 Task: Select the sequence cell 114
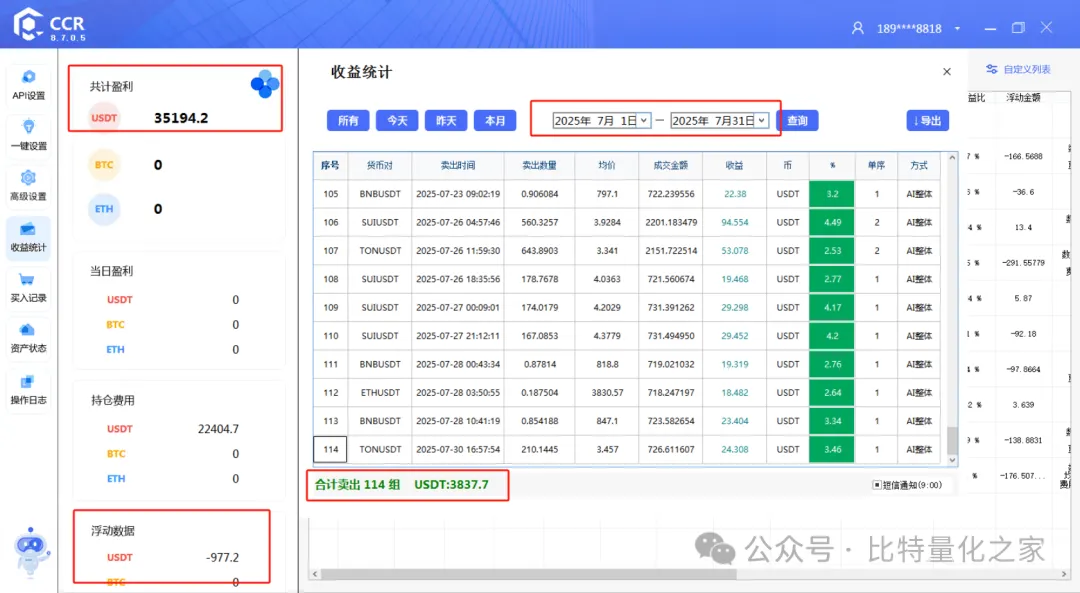(x=331, y=449)
